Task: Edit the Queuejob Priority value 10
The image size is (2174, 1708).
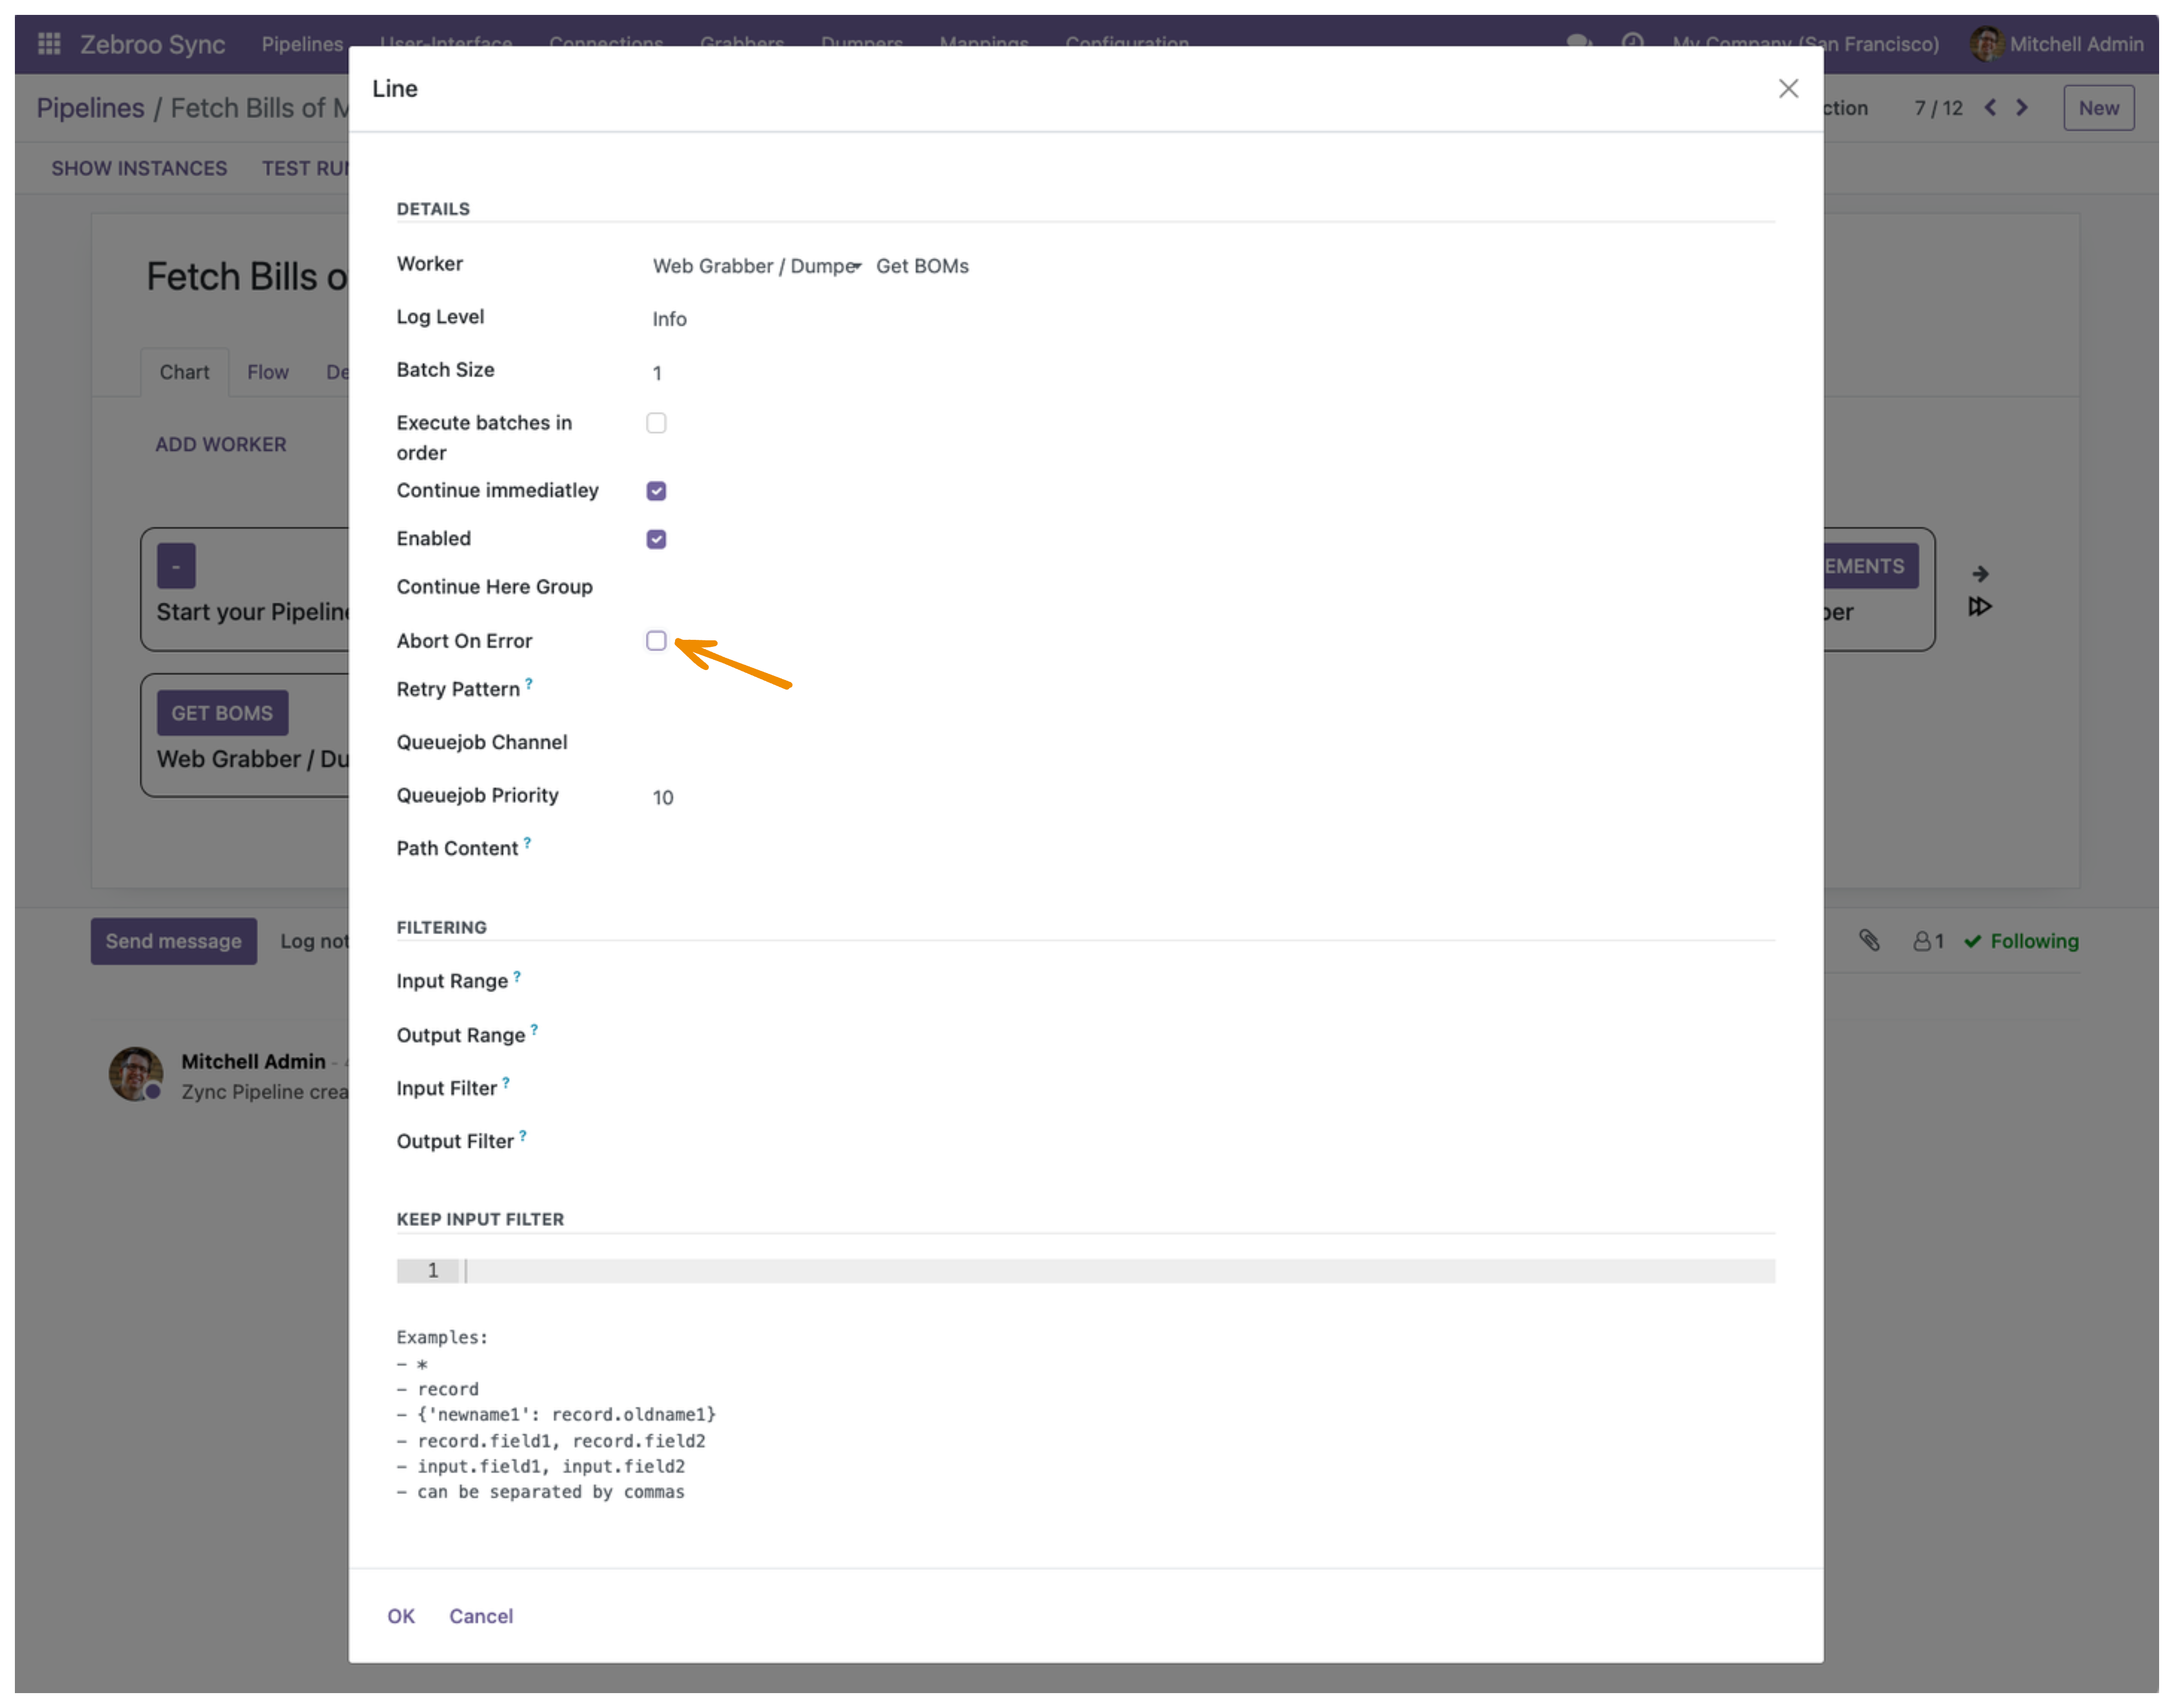Action: [1212, 797]
